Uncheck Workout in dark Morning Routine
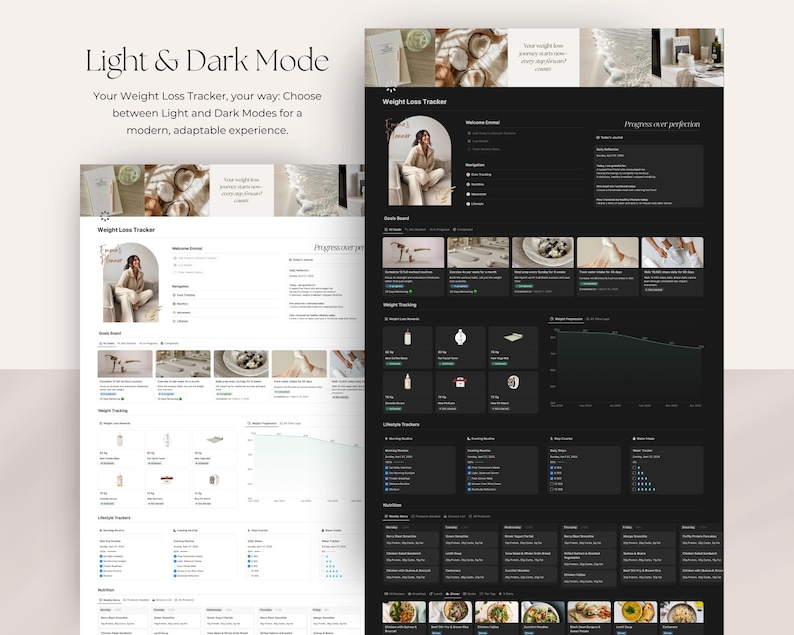This screenshot has width=794, height=635. point(386,489)
